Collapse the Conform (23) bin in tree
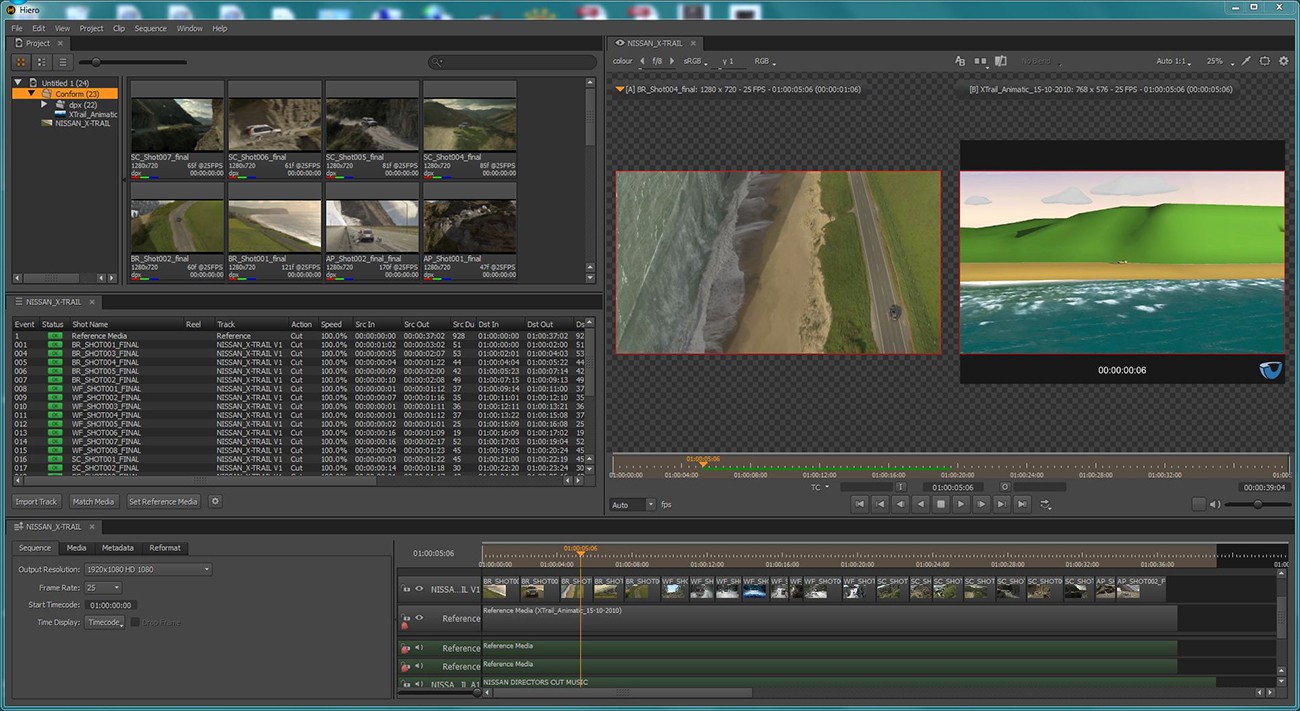1300x711 pixels. tap(31, 93)
